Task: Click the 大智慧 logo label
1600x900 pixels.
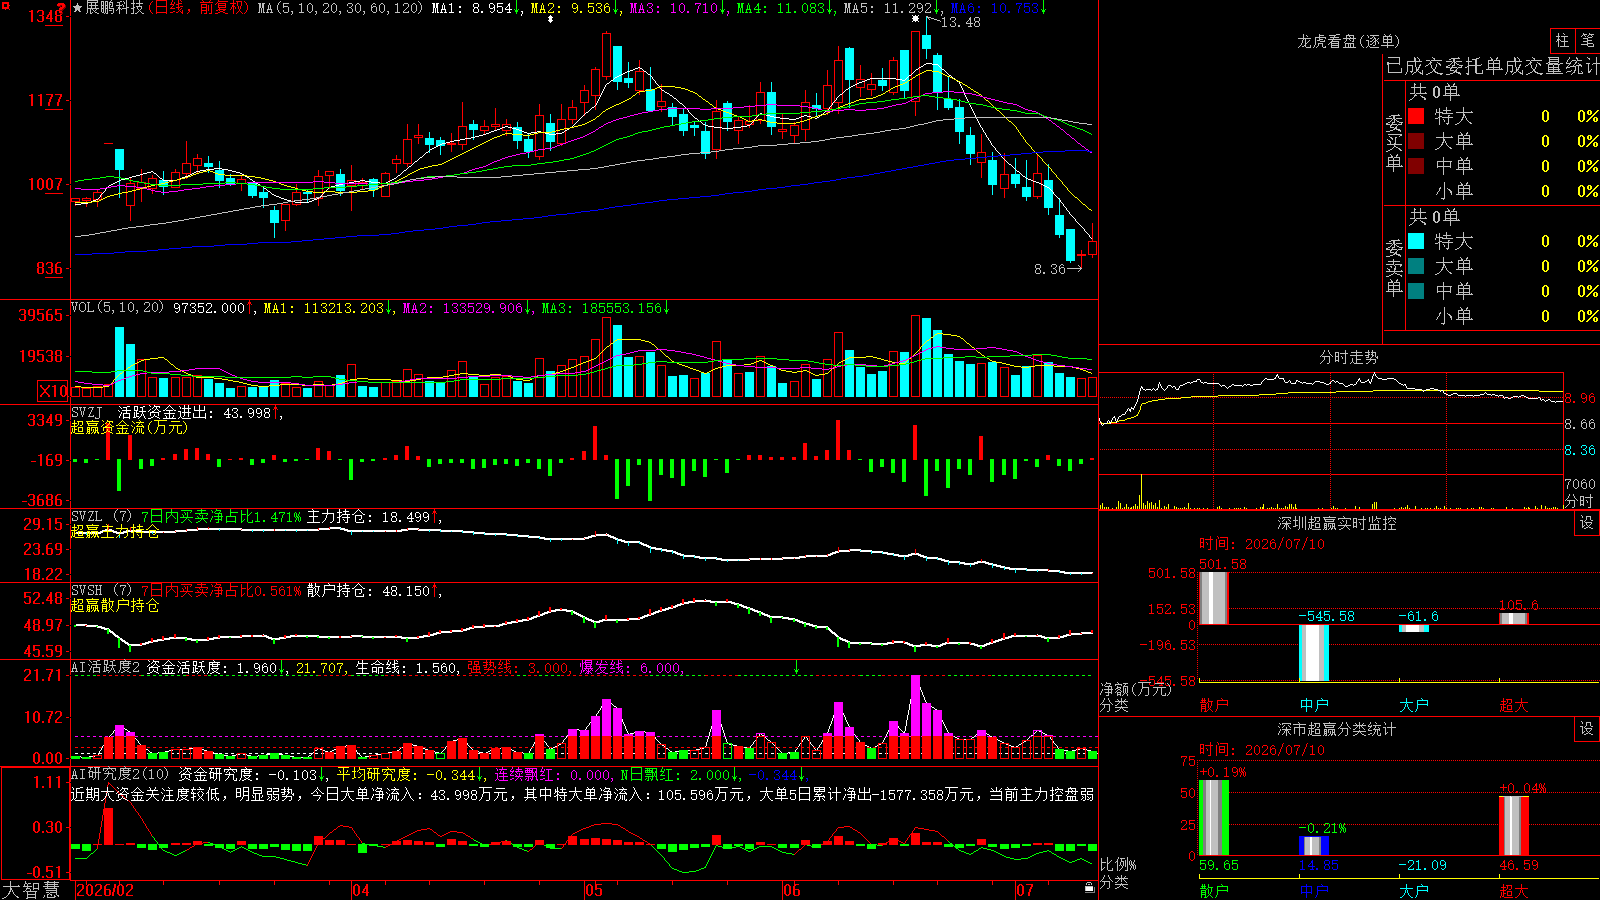Action: pos(31,890)
